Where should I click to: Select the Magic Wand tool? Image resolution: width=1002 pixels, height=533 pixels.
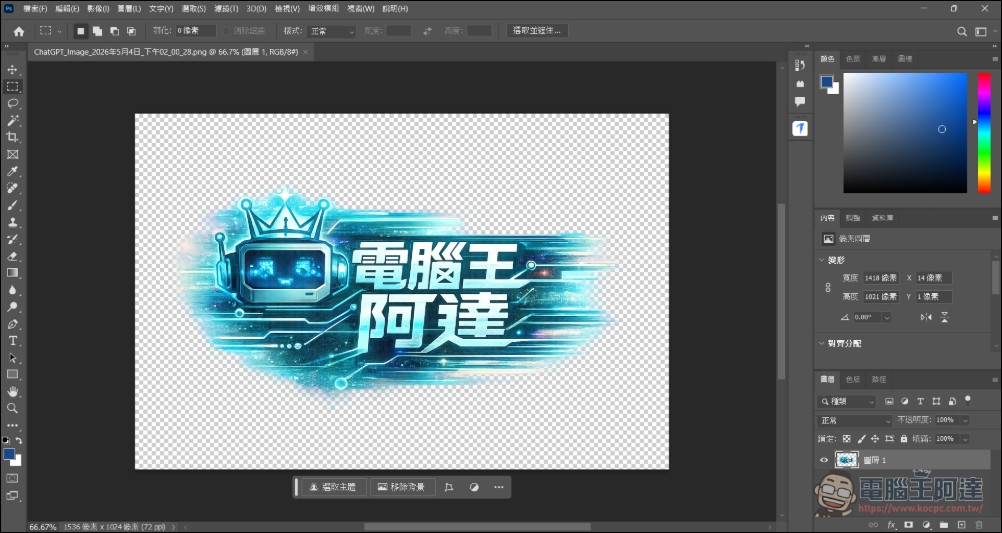[12, 120]
